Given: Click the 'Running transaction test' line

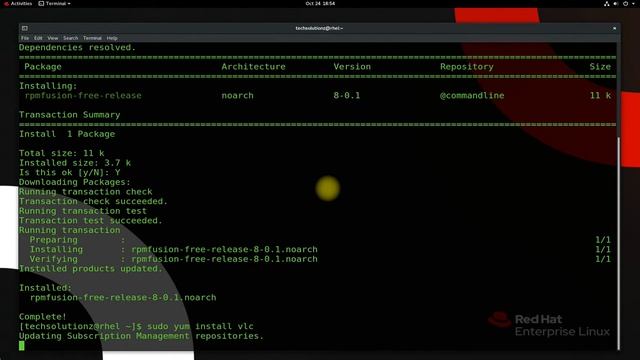Looking at the screenshot, I should [x=83, y=211].
